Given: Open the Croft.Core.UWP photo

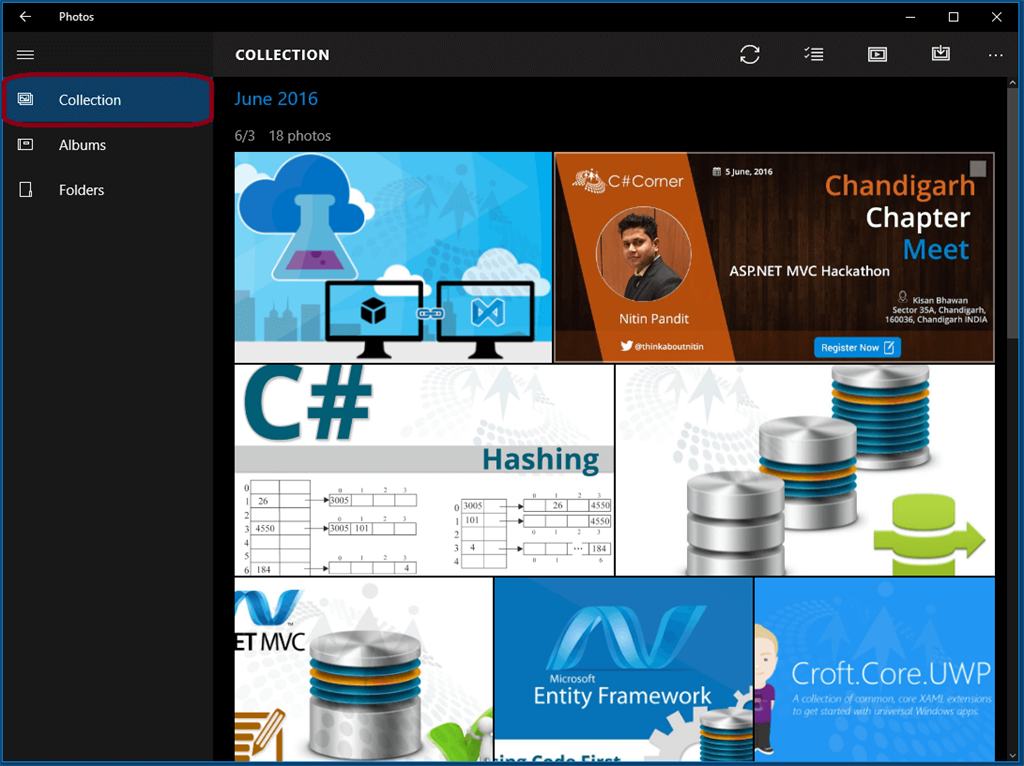Looking at the screenshot, I should (875, 669).
